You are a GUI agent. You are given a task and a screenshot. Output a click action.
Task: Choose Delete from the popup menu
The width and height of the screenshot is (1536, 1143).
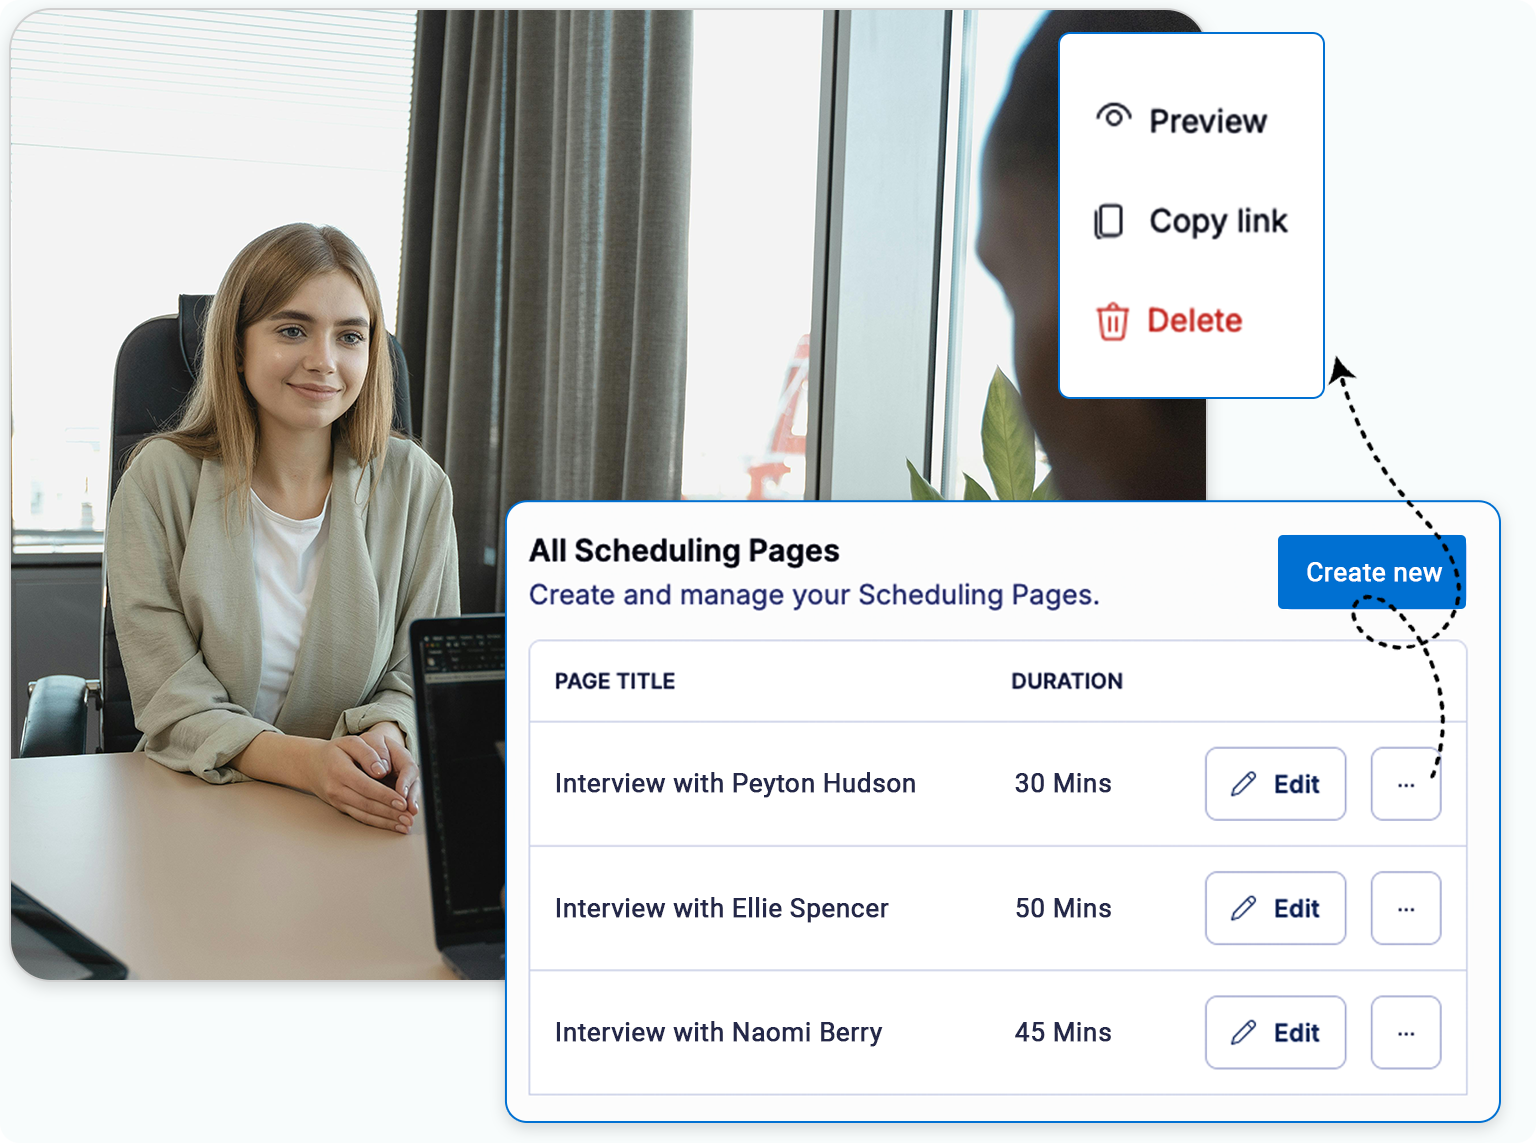click(1169, 321)
